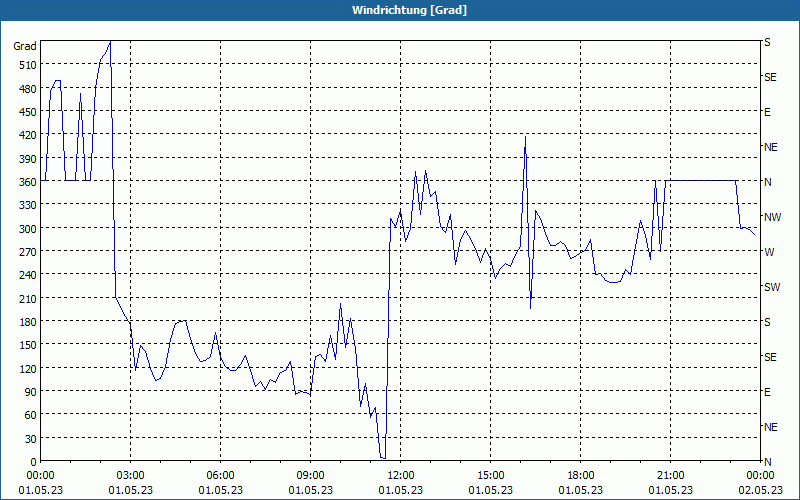Click the 18:00 time label
800x500 pixels.
pos(581,476)
